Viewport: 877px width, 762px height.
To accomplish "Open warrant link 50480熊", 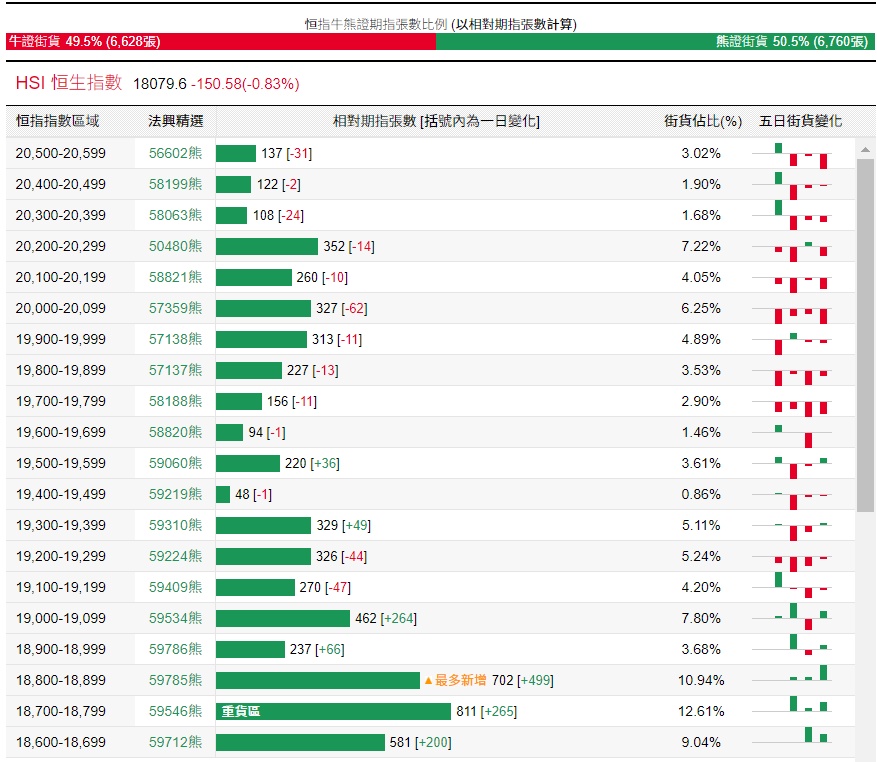I will click(175, 246).
